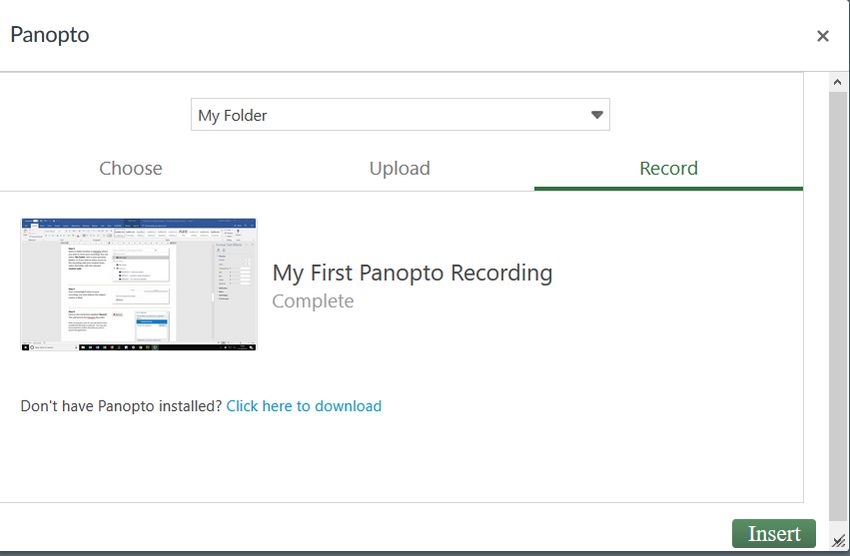Click the My First Panopto Recording title
850x556 pixels.
pyautogui.click(x=412, y=273)
